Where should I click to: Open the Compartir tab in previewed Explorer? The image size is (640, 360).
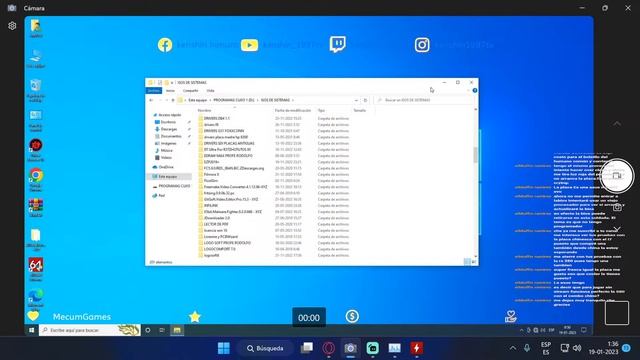point(190,91)
